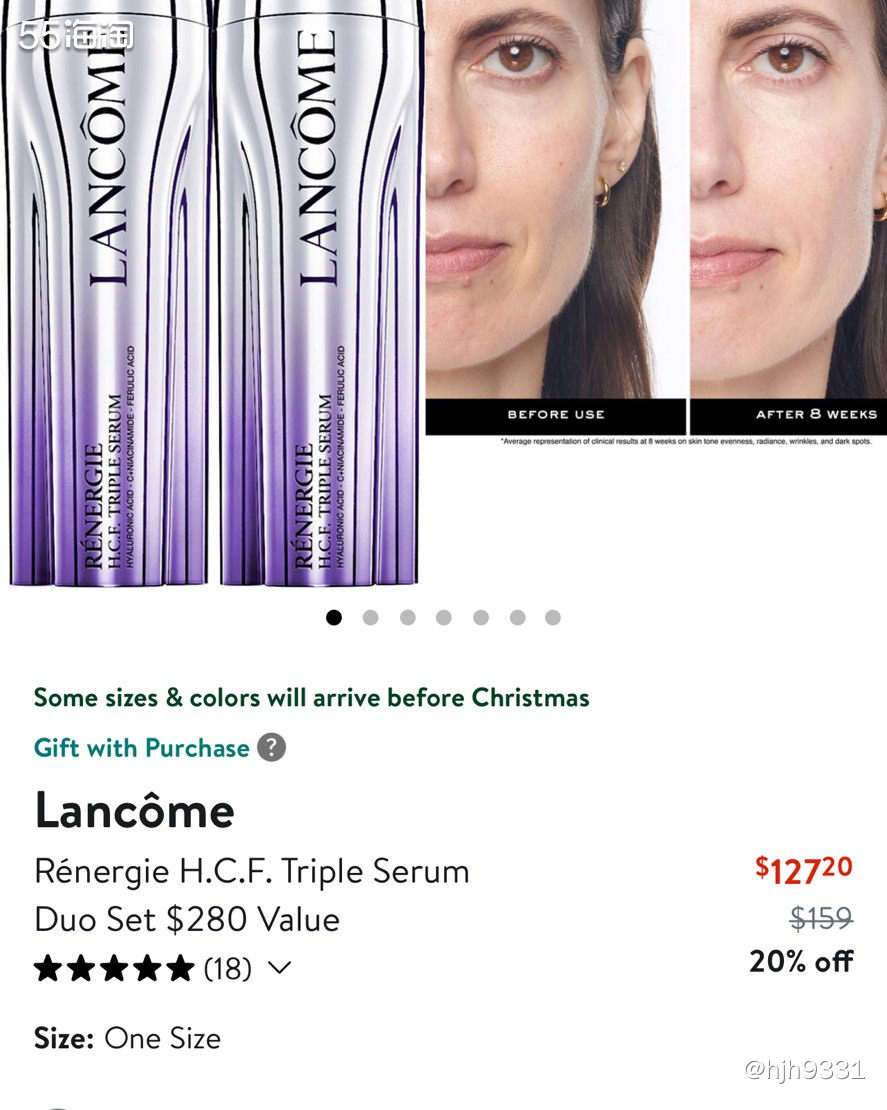Click the Gift with Purchase help icon

(271, 748)
